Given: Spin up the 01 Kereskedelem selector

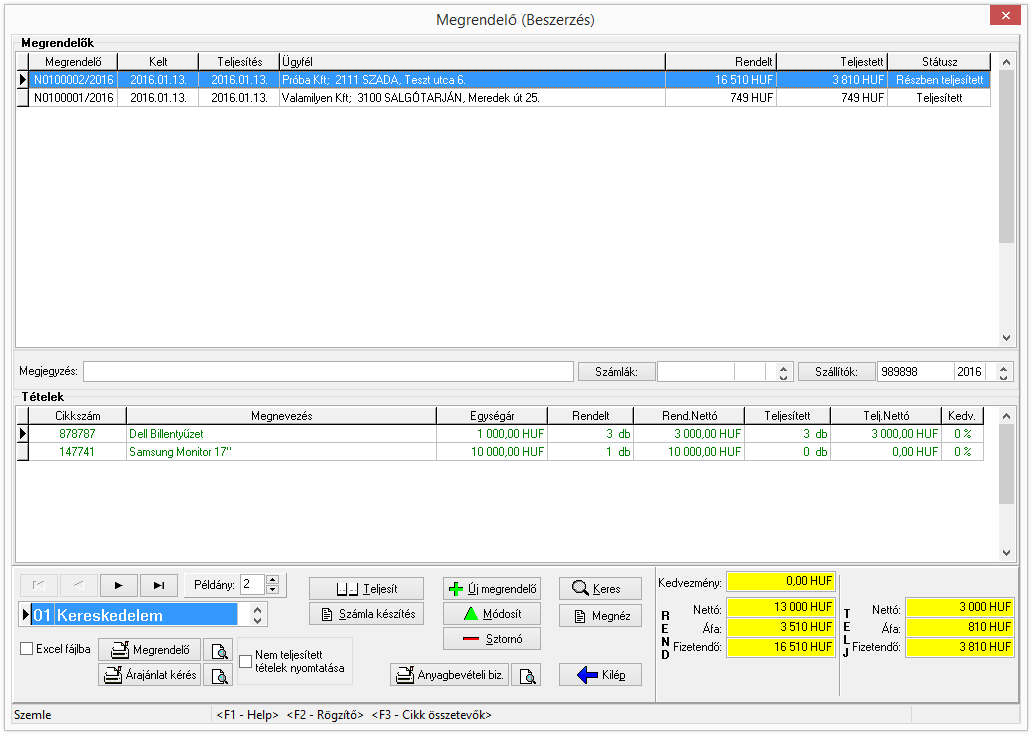Looking at the screenshot, I should pos(258,610).
